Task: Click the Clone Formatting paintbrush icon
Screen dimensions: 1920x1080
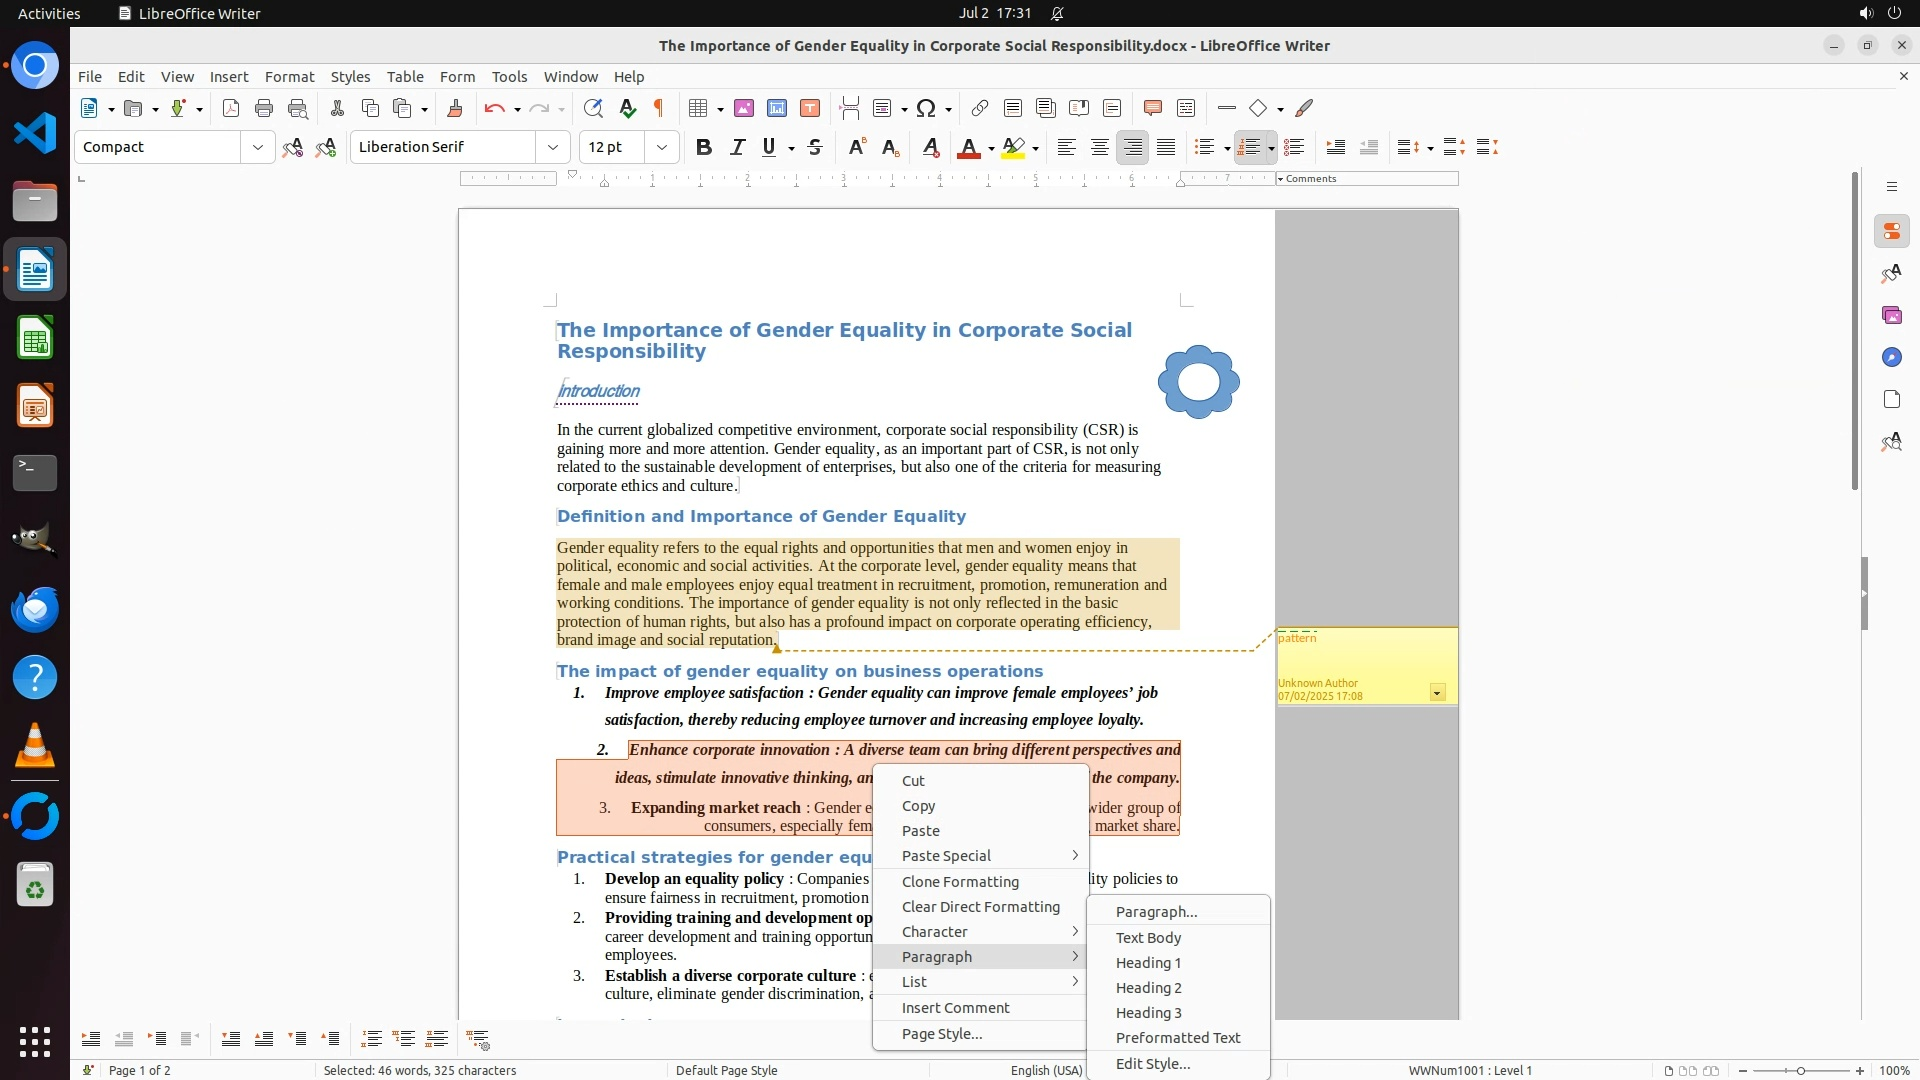Action: pyautogui.click(x=455, y=109)
